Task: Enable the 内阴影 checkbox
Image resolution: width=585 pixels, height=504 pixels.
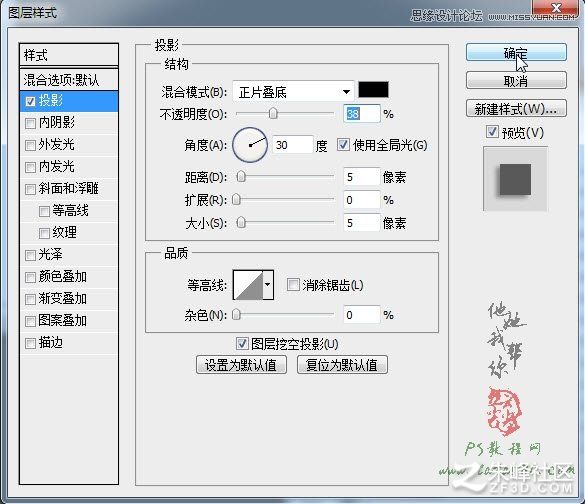Action: [x=30, y=123]
